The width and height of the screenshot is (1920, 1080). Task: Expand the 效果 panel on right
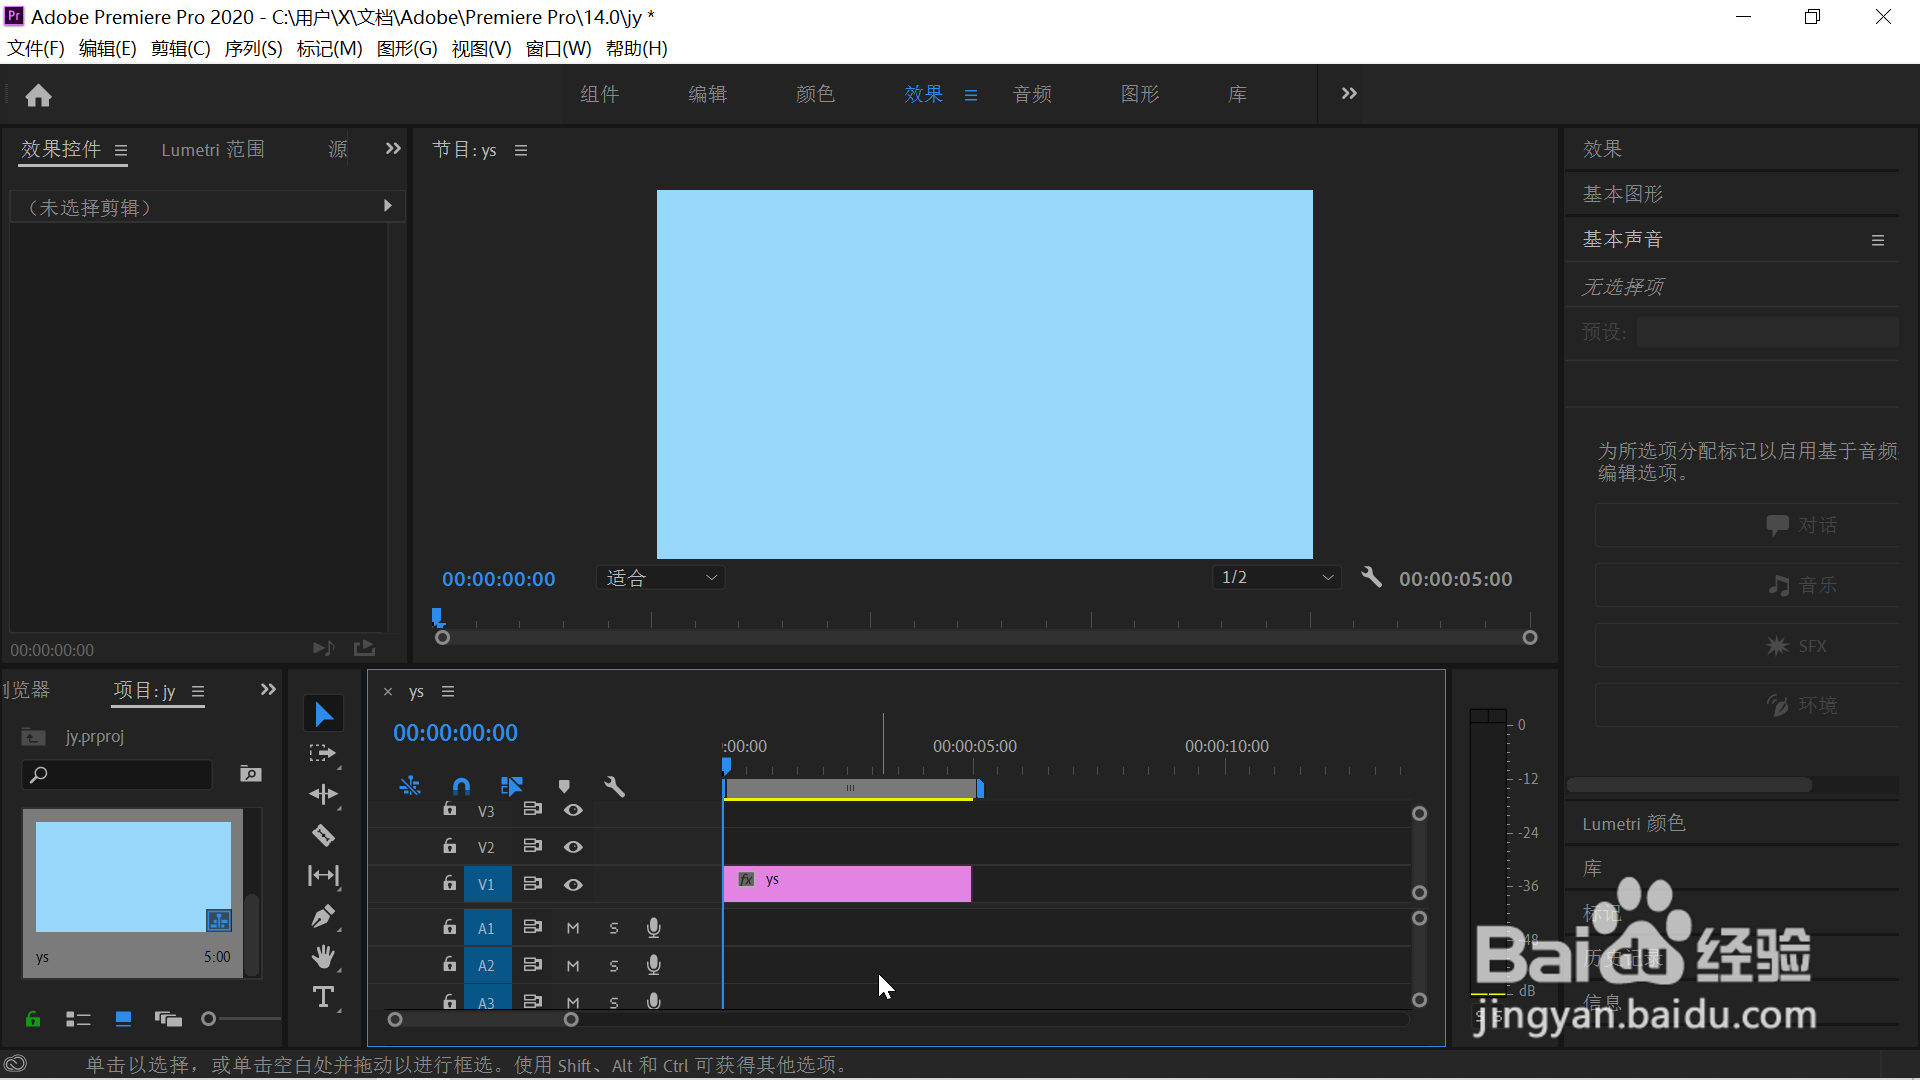[x=1602, y=149]
